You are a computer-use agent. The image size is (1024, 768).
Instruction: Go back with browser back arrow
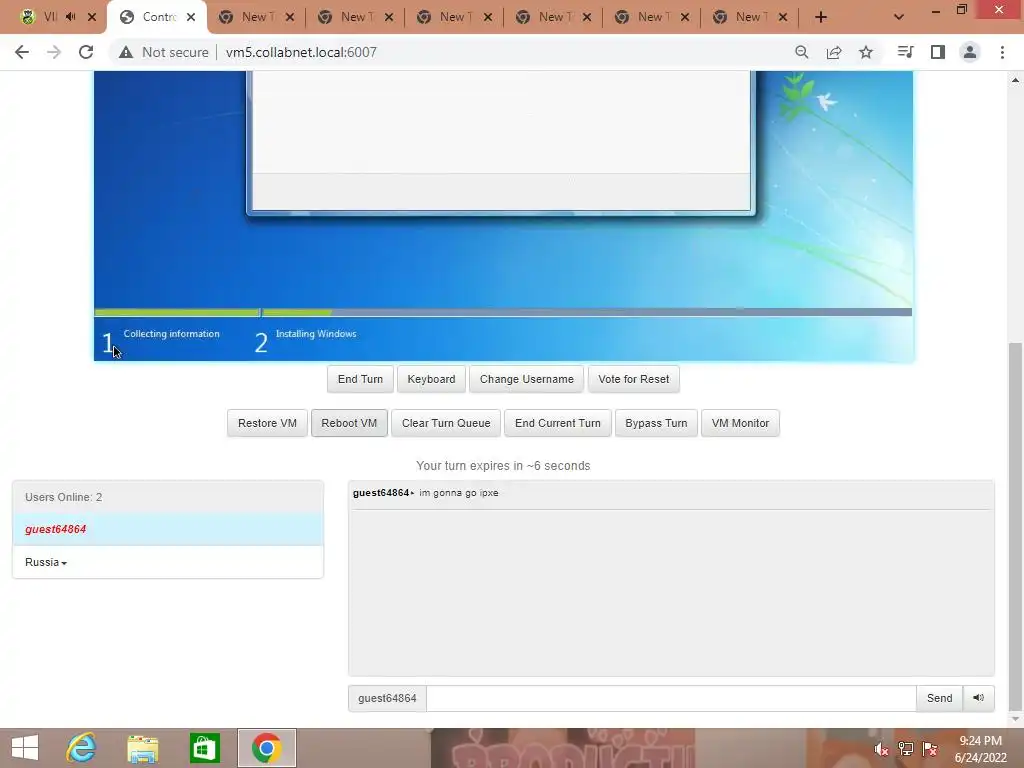22,52
